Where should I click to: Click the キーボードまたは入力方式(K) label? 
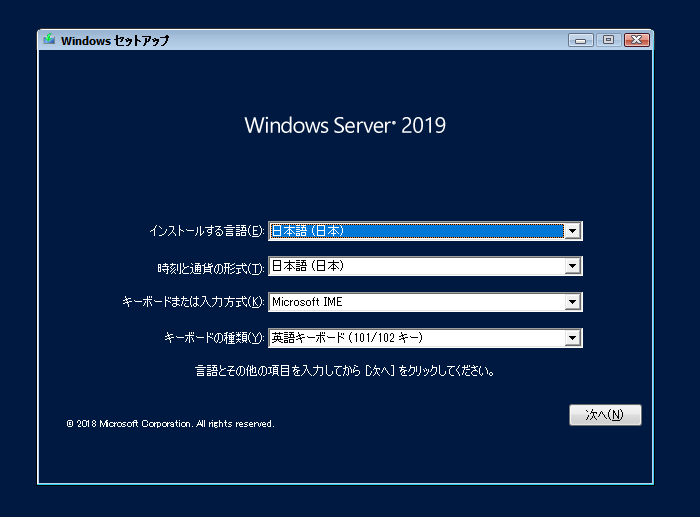pos(193,302)
